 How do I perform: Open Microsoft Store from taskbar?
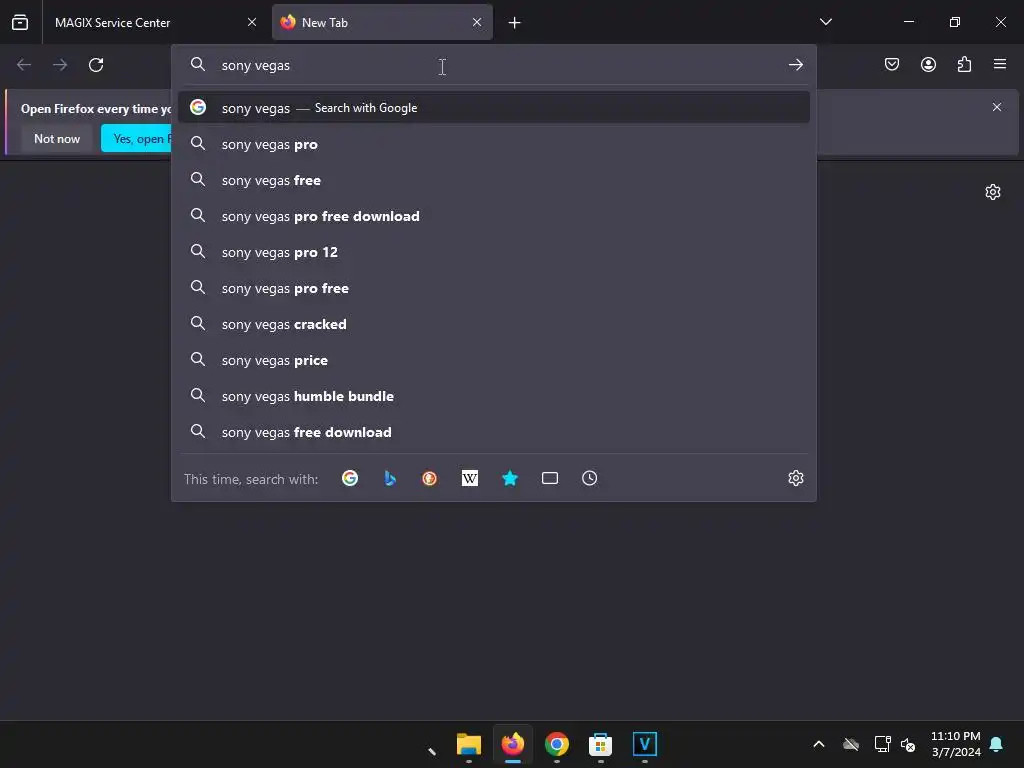pos(600,744)
